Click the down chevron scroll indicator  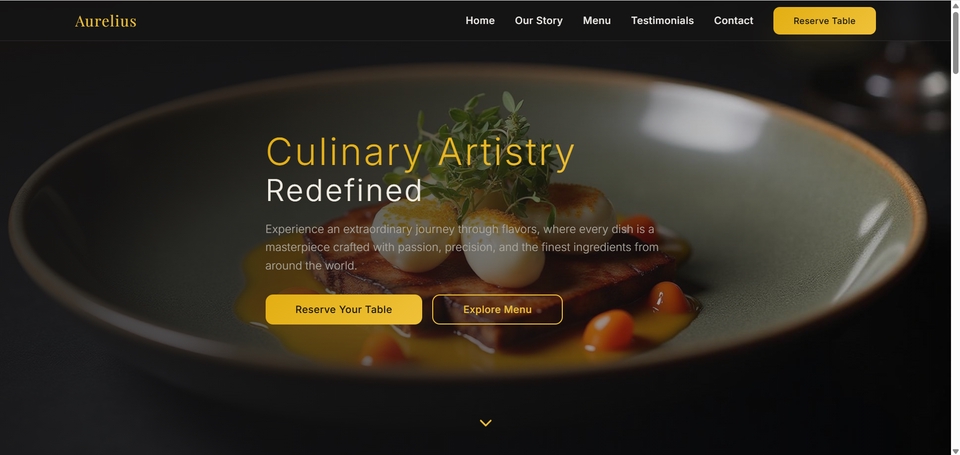(x=486, y=423)
